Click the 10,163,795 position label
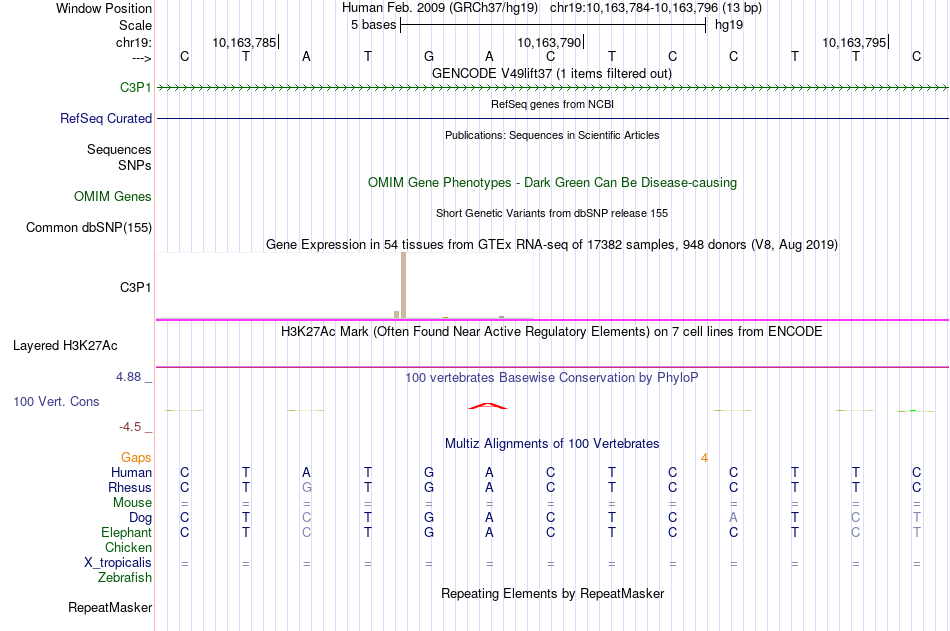Image resolution: width=950 pixels, height=631 pixels. 854,42
